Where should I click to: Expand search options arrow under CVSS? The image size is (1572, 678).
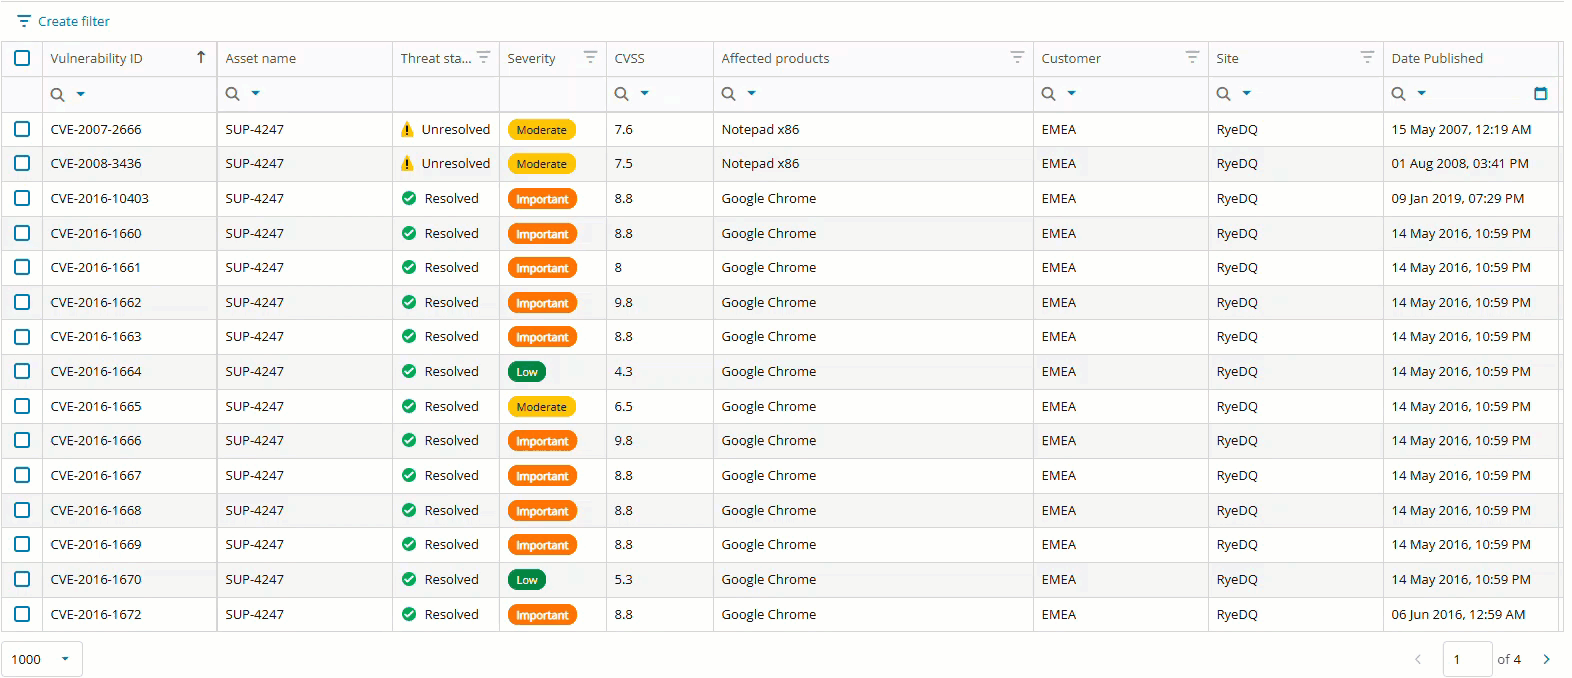pyautogui.click(x=644, y=93)
